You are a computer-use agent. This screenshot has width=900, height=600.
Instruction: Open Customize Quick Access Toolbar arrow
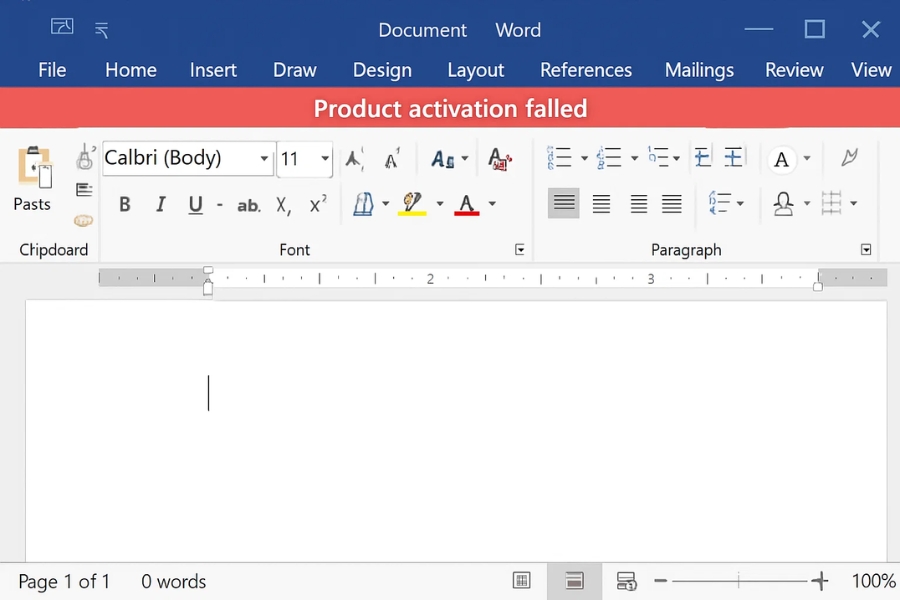pyautogui.click(x=102, y=30)
